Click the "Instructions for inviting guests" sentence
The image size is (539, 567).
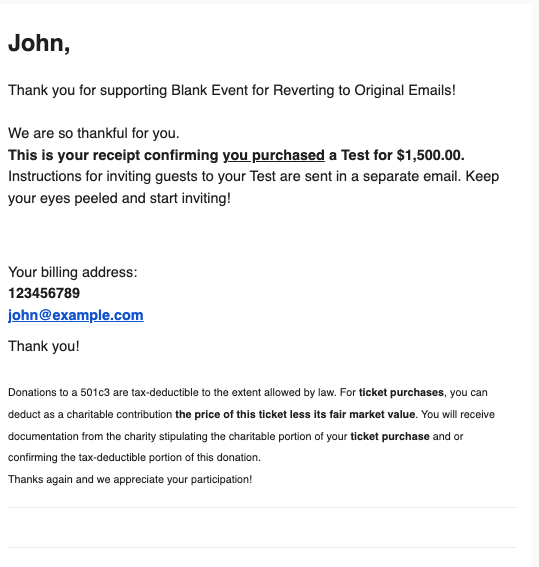click(x=253, y=176)
